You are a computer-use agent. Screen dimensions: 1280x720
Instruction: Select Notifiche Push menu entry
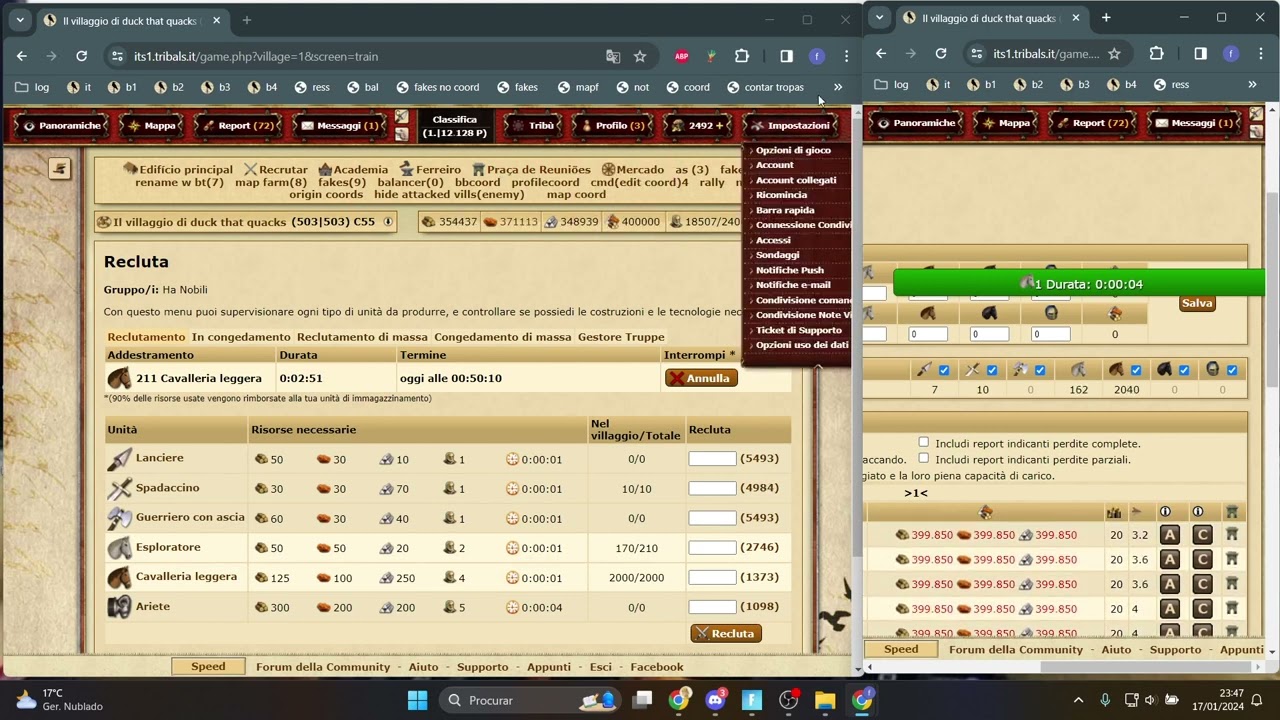click(790, 270)
